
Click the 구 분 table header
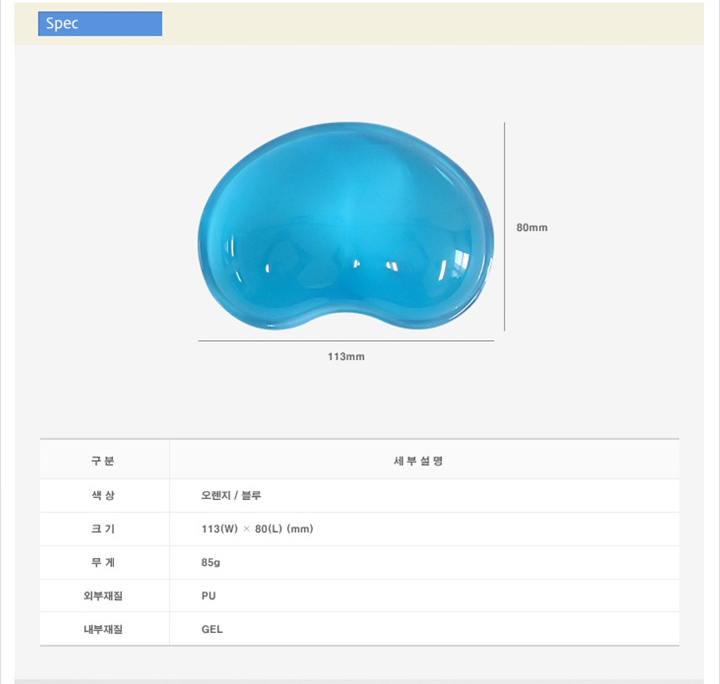[103, 460]
